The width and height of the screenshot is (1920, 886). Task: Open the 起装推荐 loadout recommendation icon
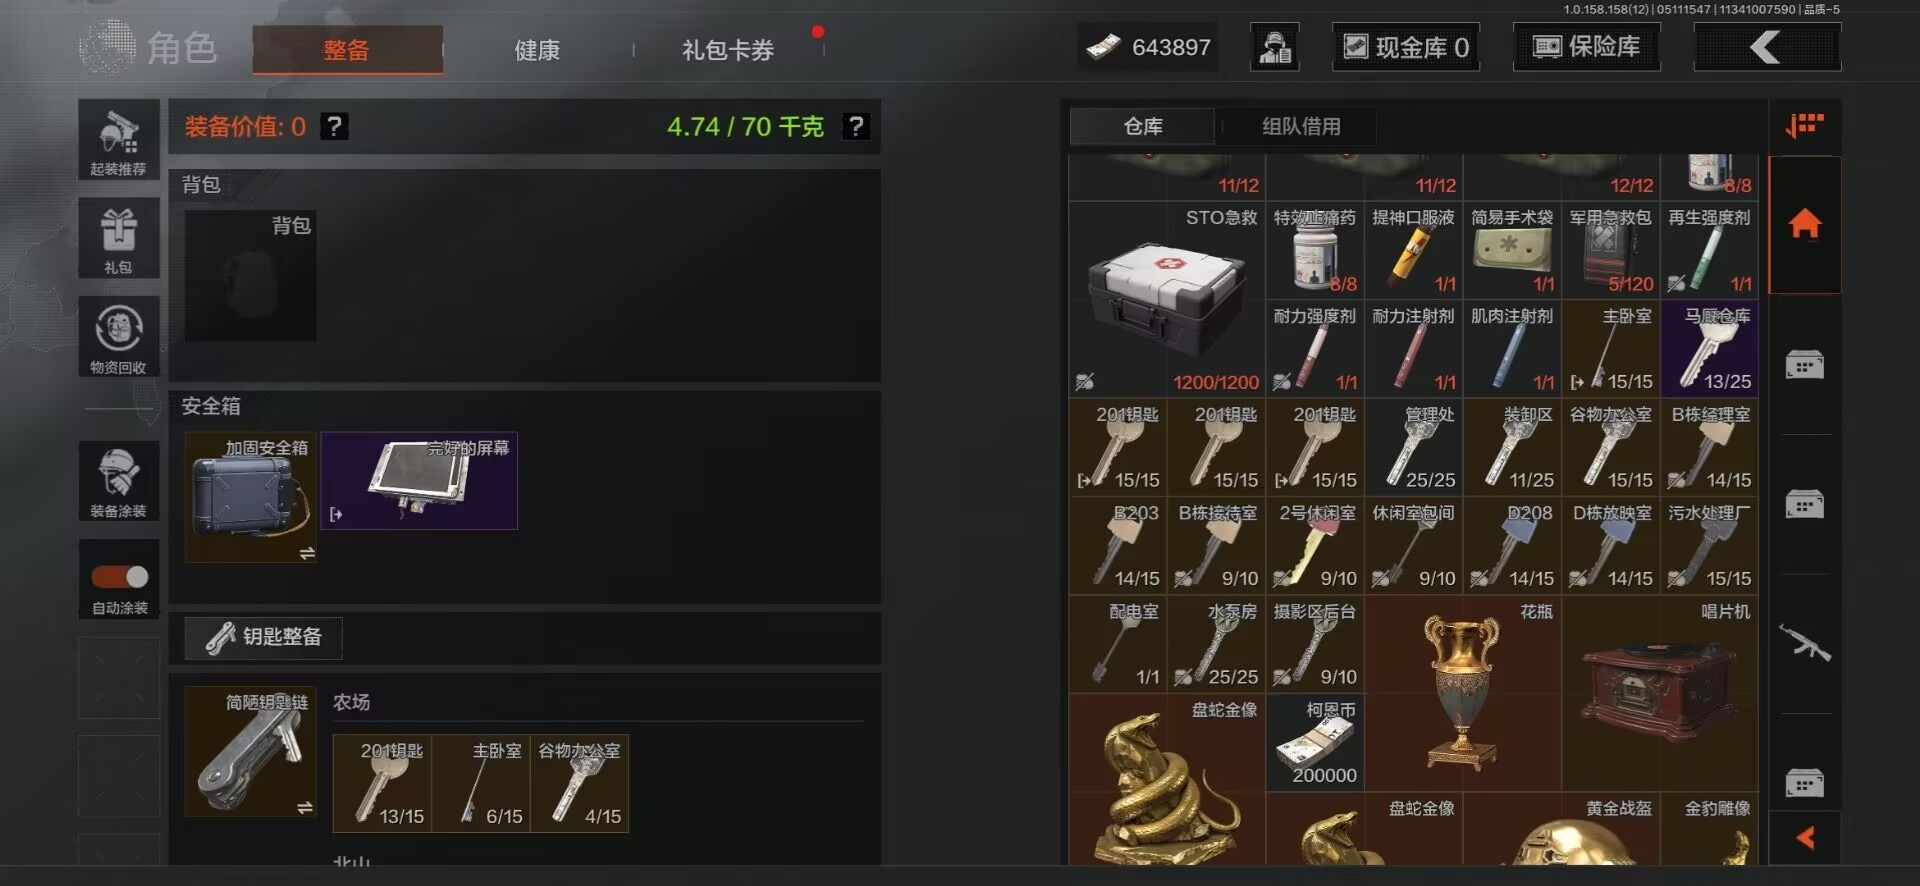pyautogui.click(x=118, y=140)
